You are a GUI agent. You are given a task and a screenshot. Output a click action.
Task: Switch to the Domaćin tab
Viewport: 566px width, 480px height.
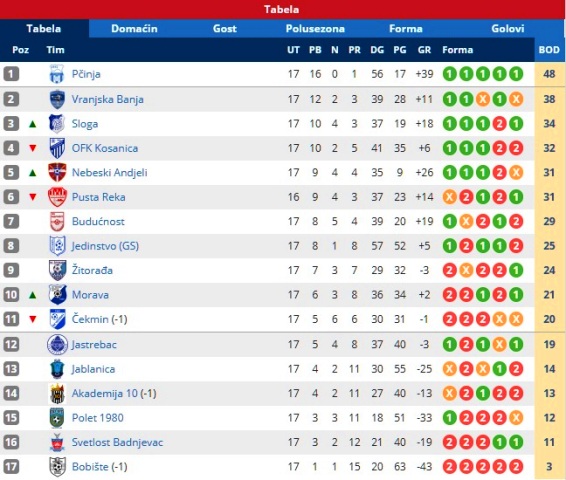point(134,29)
